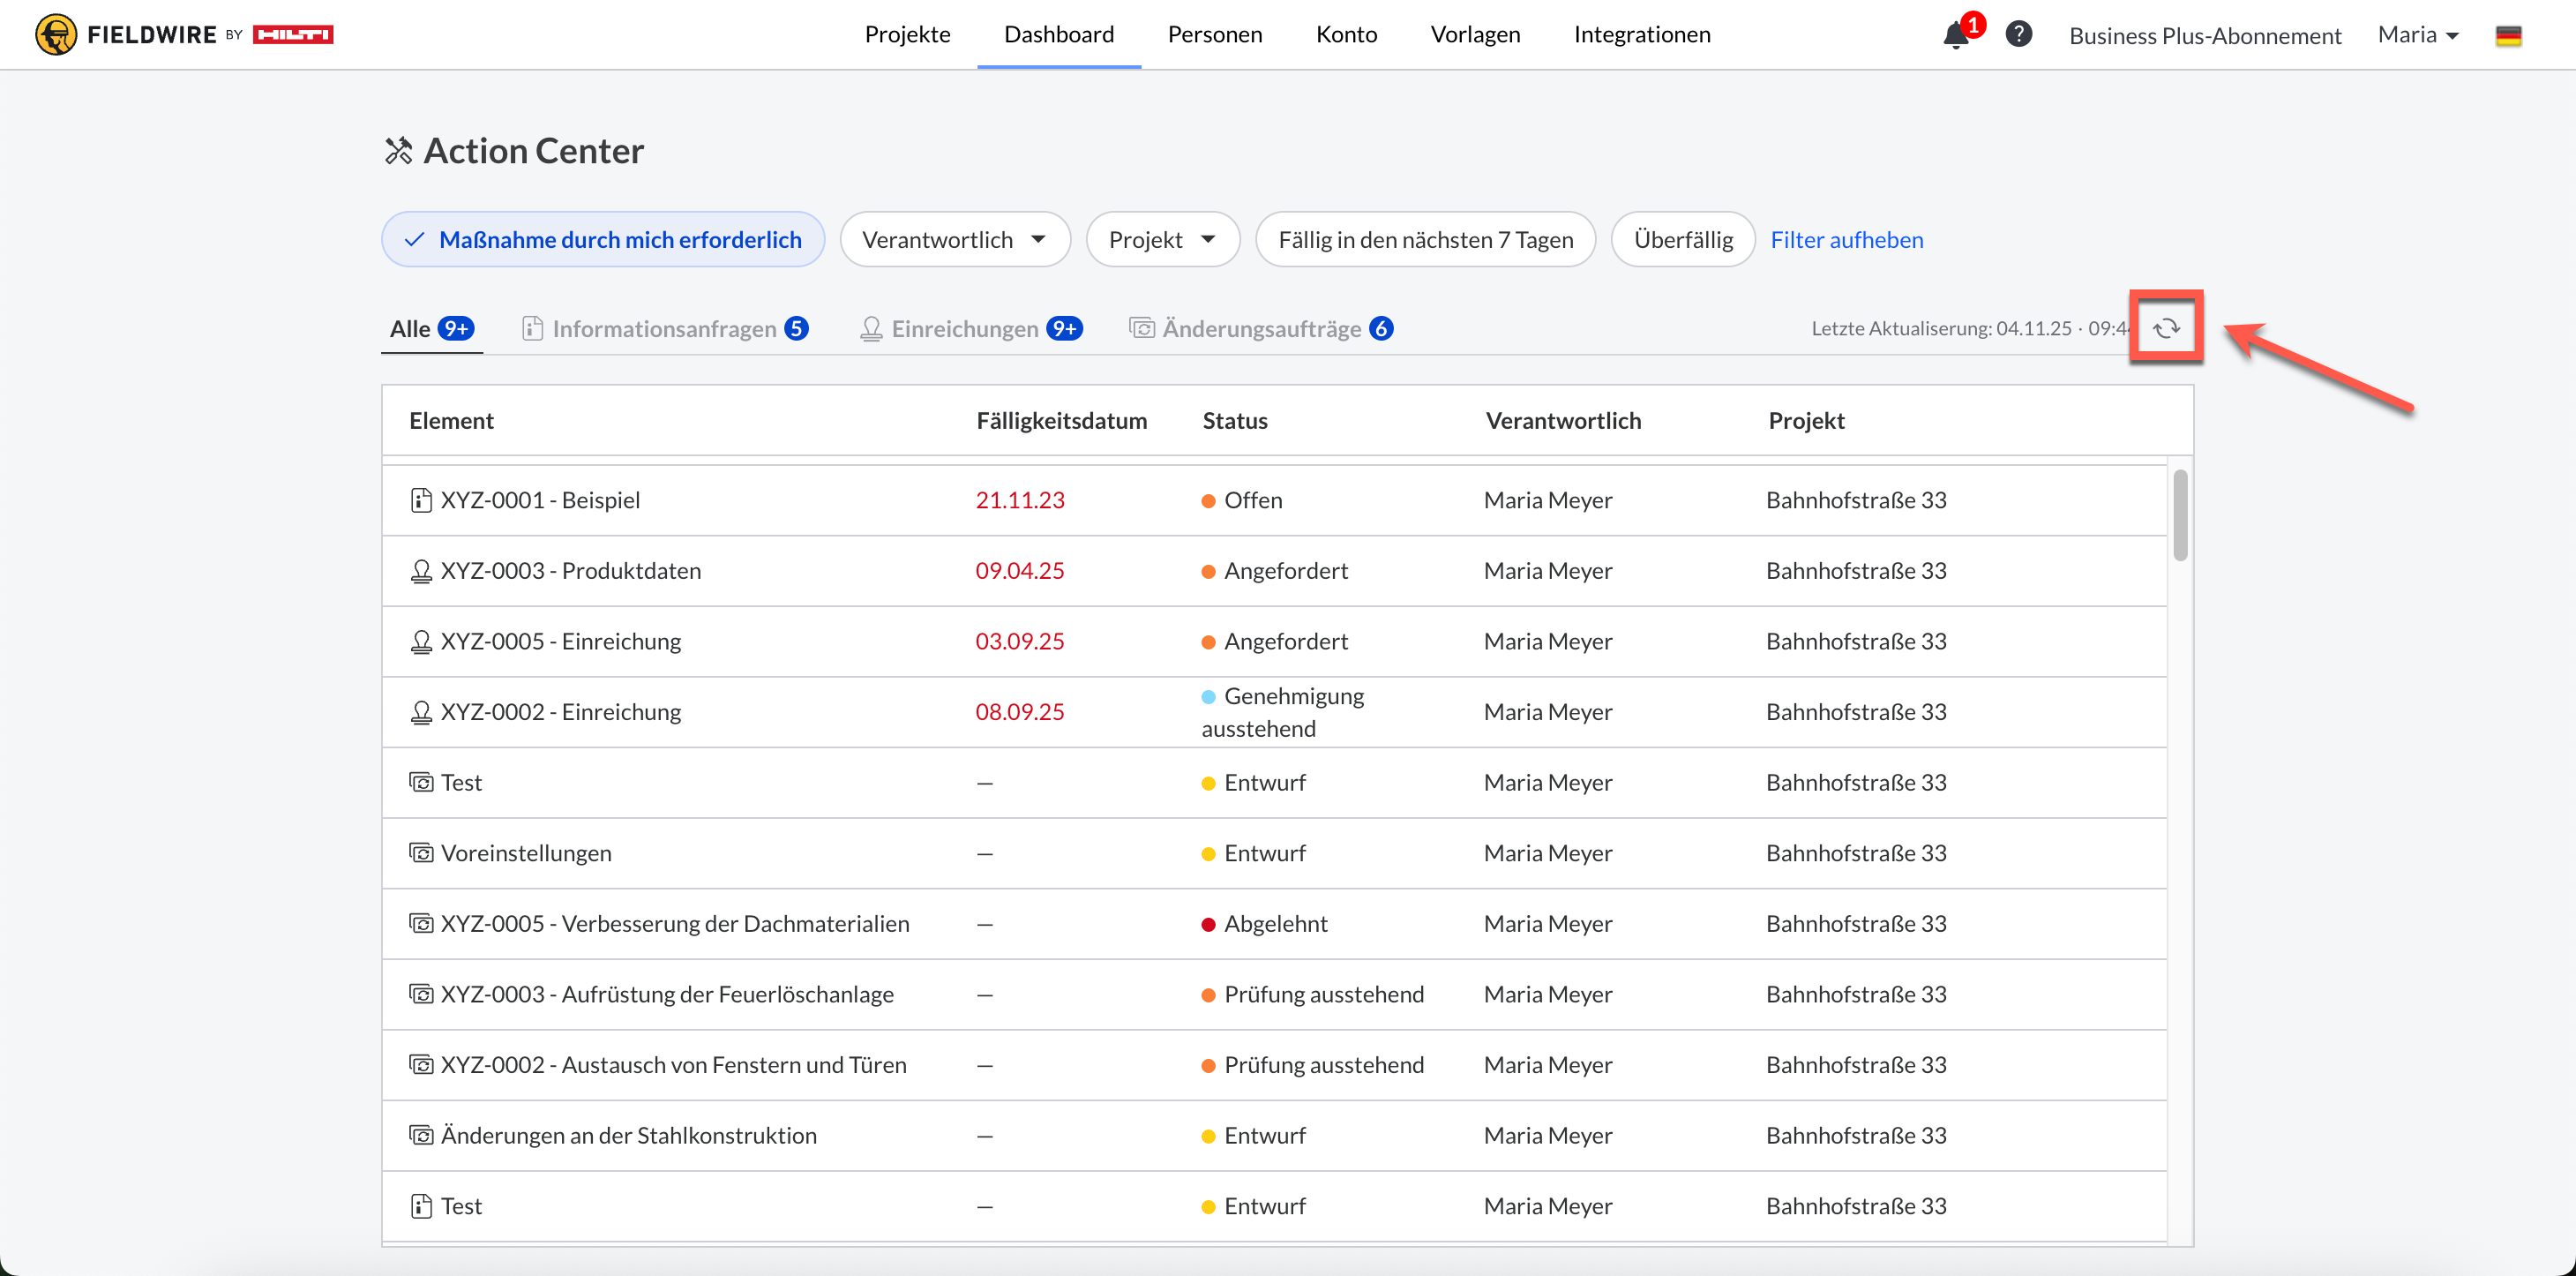The image size is (2576, 1276).
Task: Click the refresh icon next to last update
Action: point(2165,328)
